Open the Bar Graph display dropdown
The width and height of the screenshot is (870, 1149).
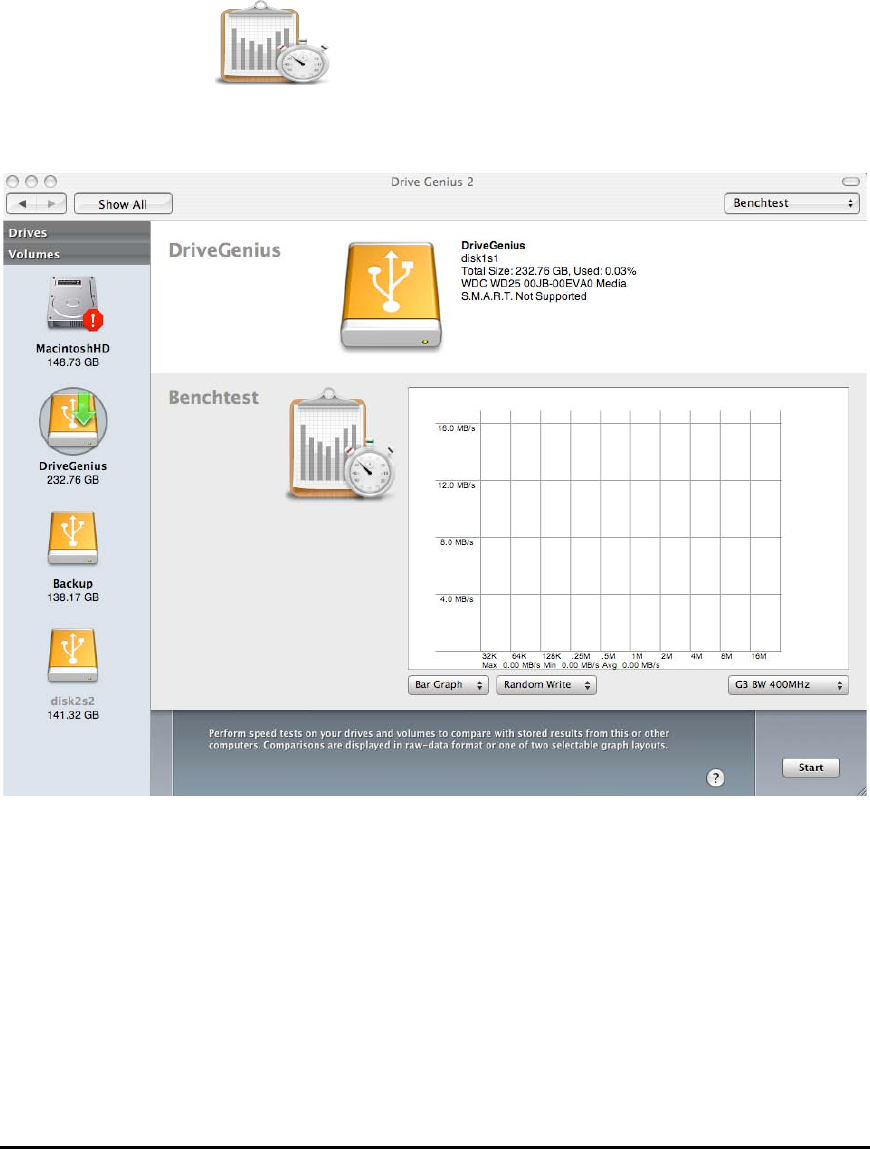[448, 684]
